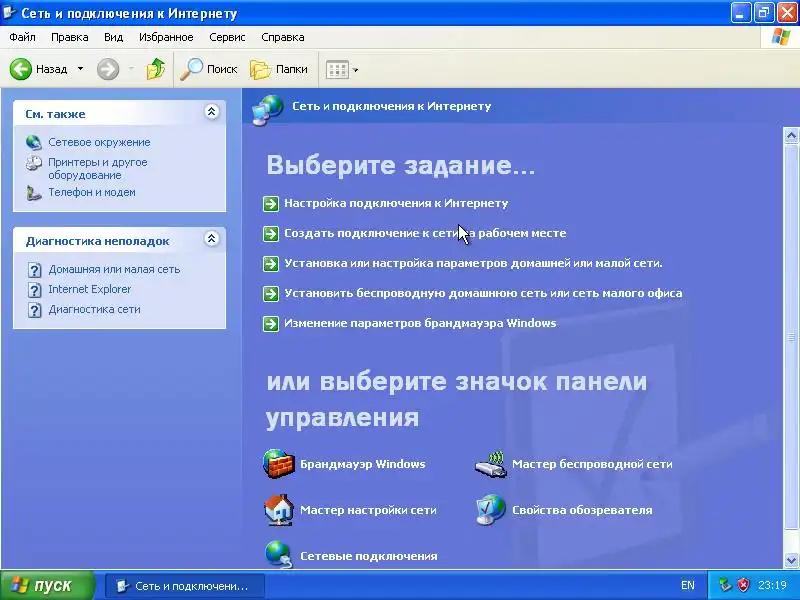Screen dimensions: 800x600
Task: Click arrow icon for Настройка подключения к Интернету
Action: 271,204
